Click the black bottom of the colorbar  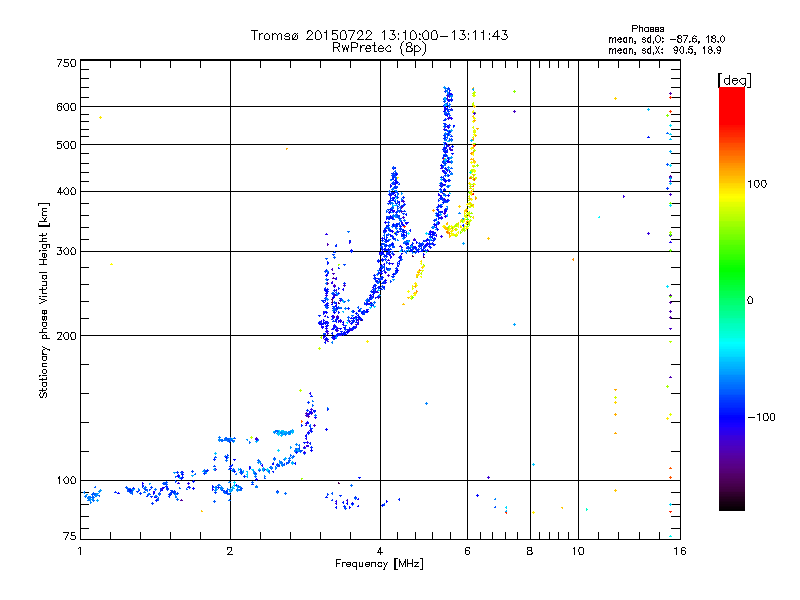coord(732,503)
